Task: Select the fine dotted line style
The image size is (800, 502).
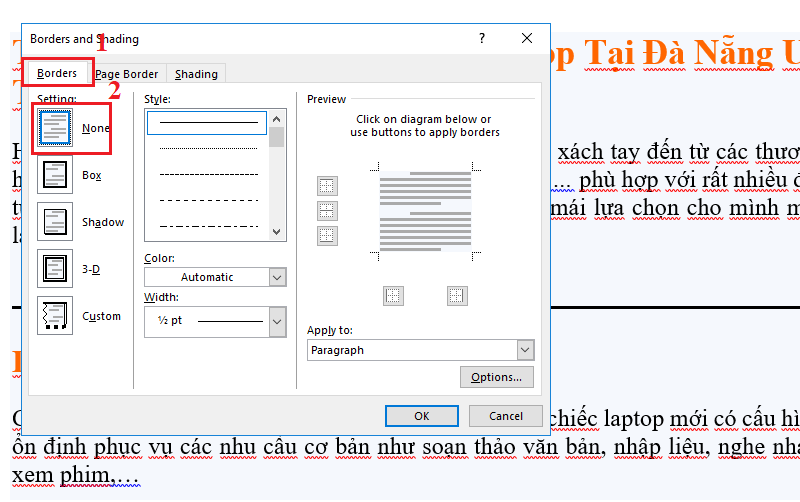Action: pyautogui.click(x=208, y=148)
